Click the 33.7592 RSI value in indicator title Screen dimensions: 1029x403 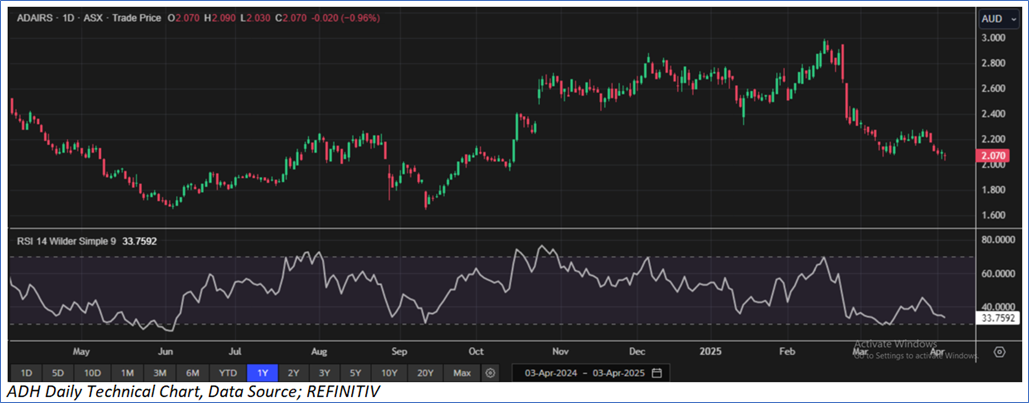coord(138,242)
